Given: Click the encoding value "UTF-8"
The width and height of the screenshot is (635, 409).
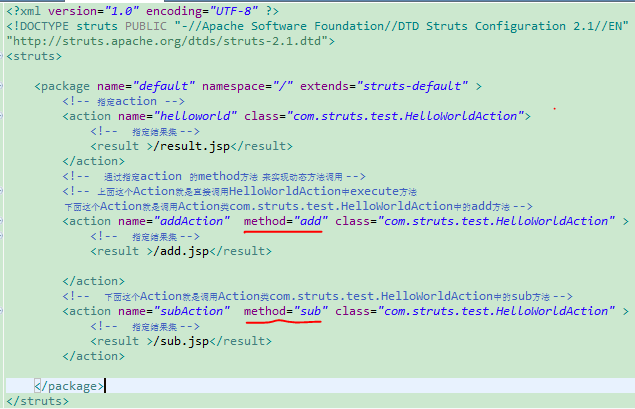Looking at the screenshot, I should coord(233,11).
